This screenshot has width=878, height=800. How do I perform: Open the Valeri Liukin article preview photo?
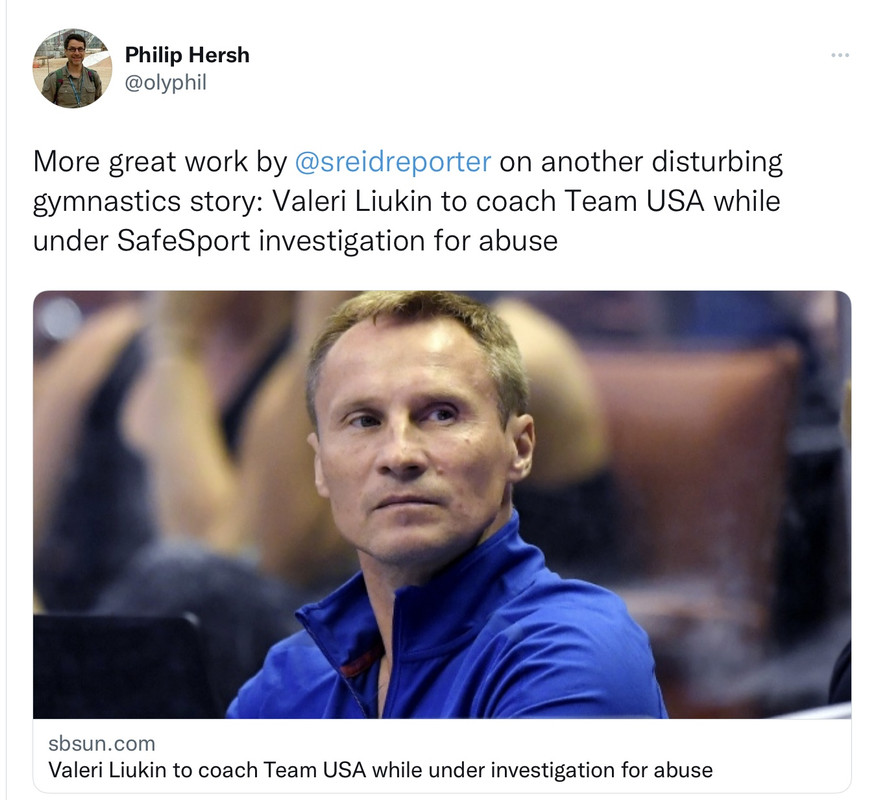[x=442, y=504]
